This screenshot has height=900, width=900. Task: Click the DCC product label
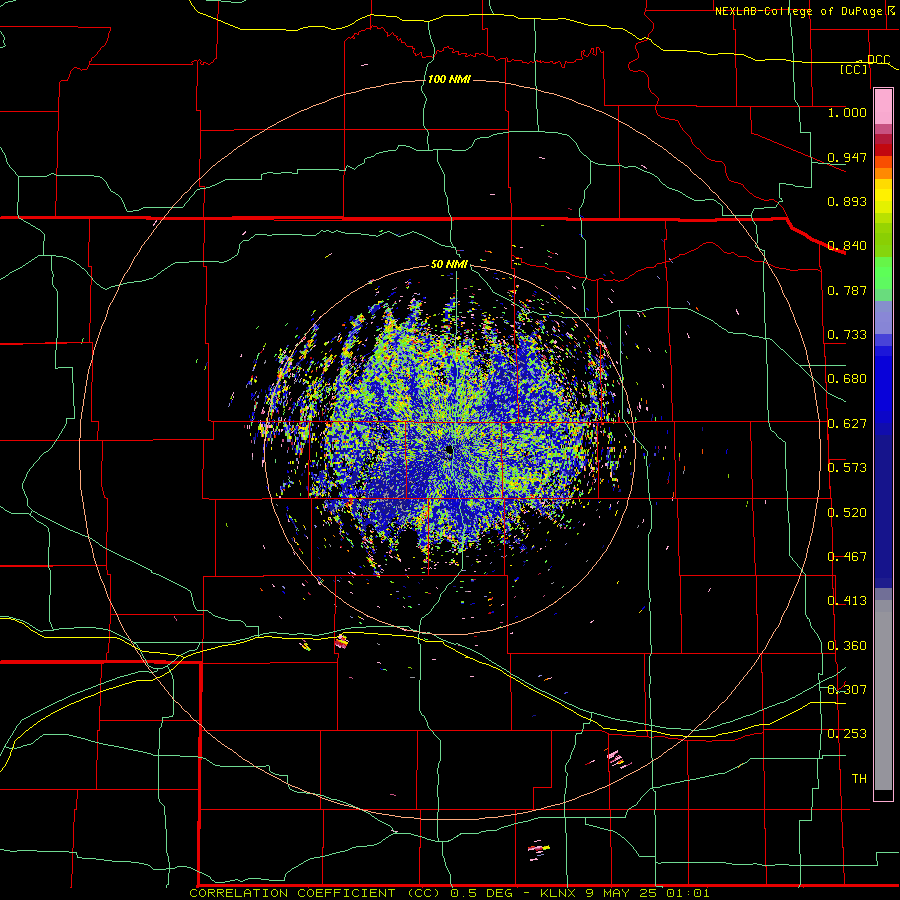click(x=878, y=60)
